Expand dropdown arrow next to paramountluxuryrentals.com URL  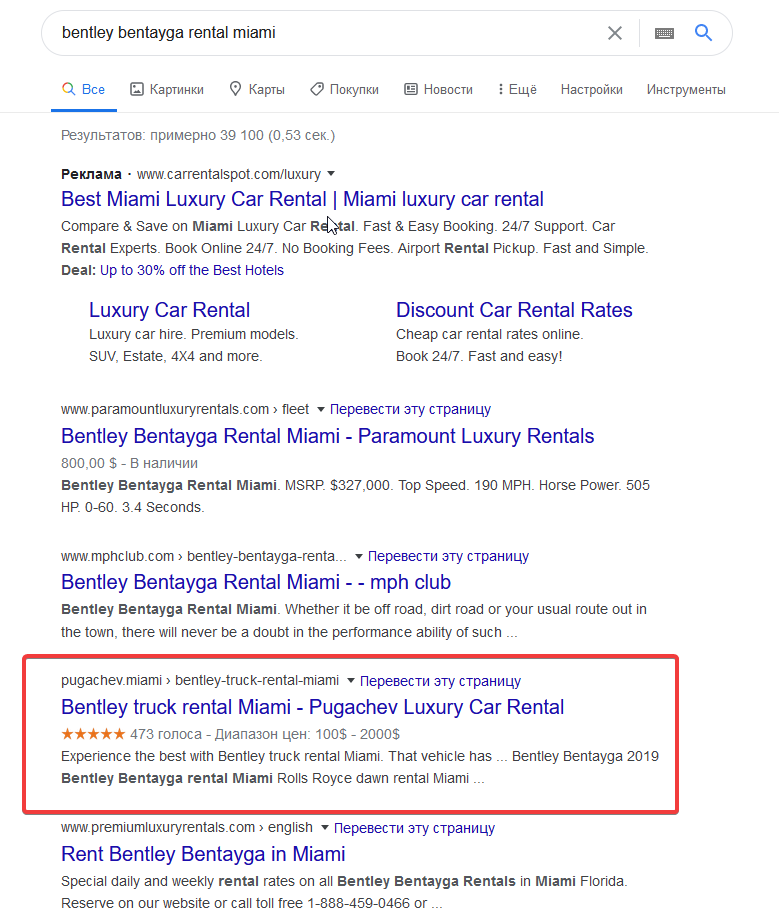click(321, 409)
